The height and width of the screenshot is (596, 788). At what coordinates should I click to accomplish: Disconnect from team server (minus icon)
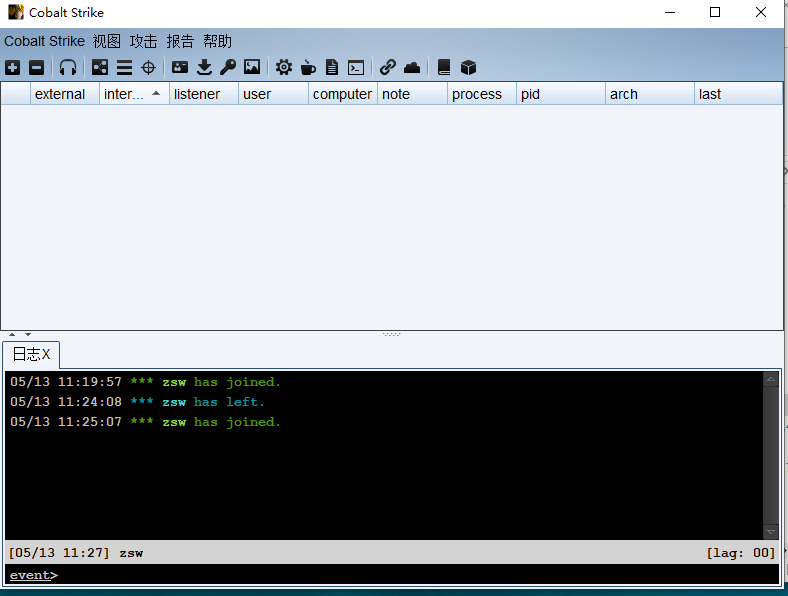pyautogui.click(x=36, y=67)
